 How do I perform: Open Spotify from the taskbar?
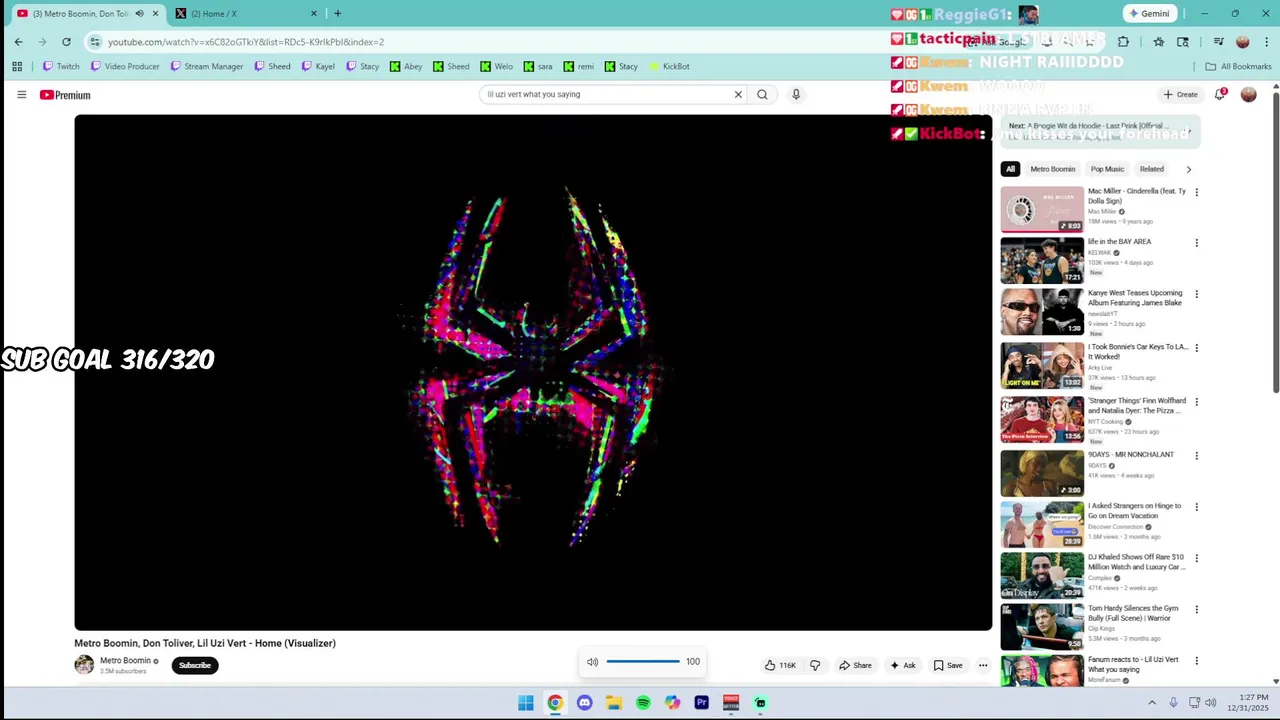click(643, 703)
